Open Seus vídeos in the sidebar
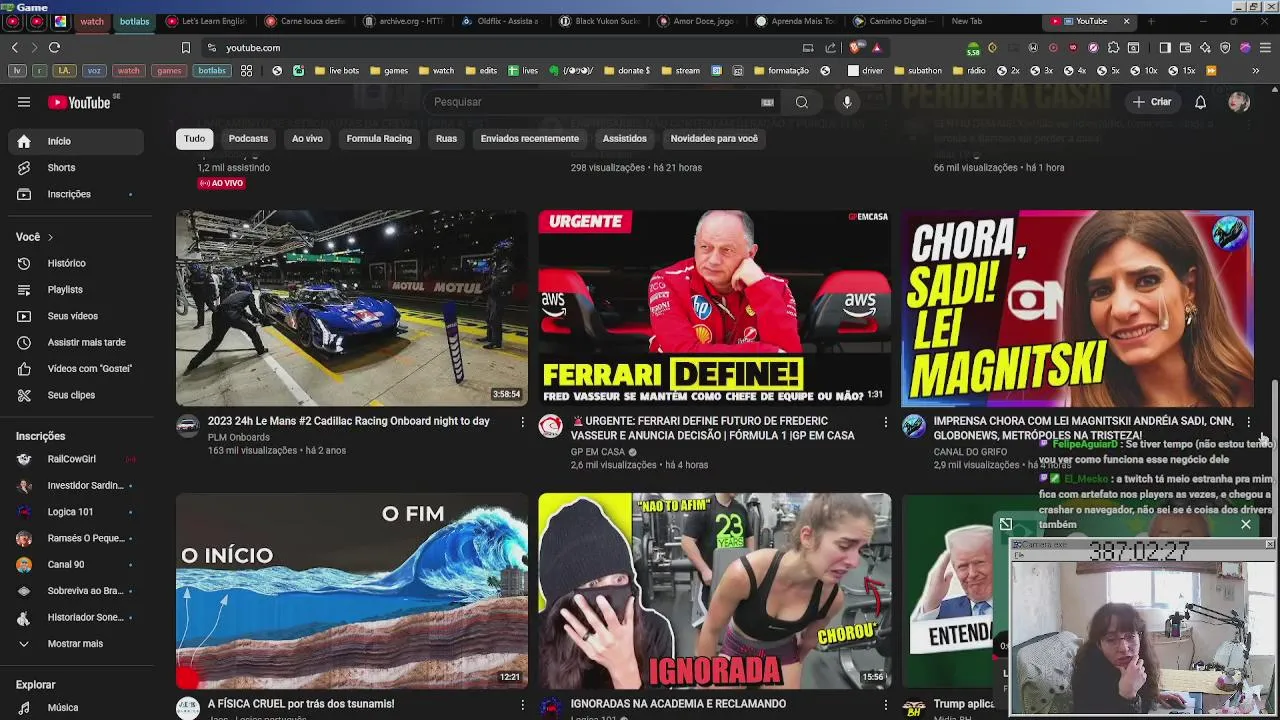The width and height of the screenshot is (1280, 720). point(76,316)
